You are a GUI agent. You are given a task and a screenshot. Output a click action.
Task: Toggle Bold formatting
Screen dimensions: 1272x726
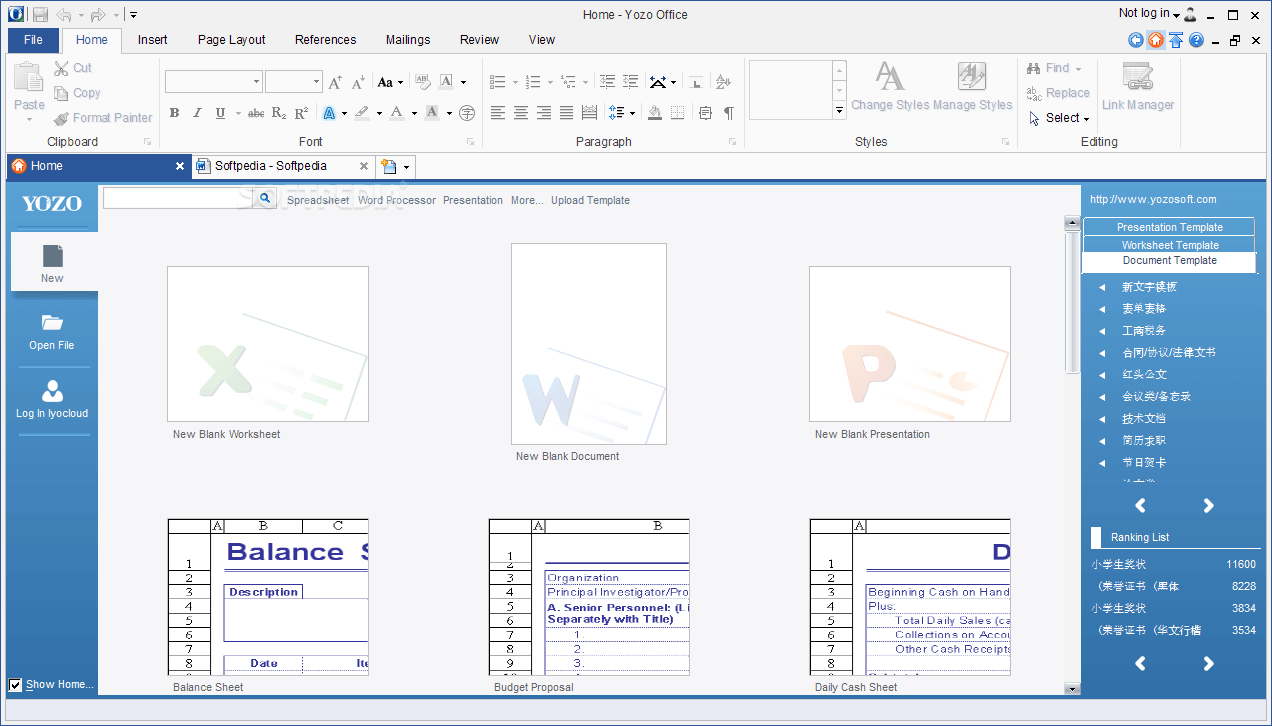(174, 113)
